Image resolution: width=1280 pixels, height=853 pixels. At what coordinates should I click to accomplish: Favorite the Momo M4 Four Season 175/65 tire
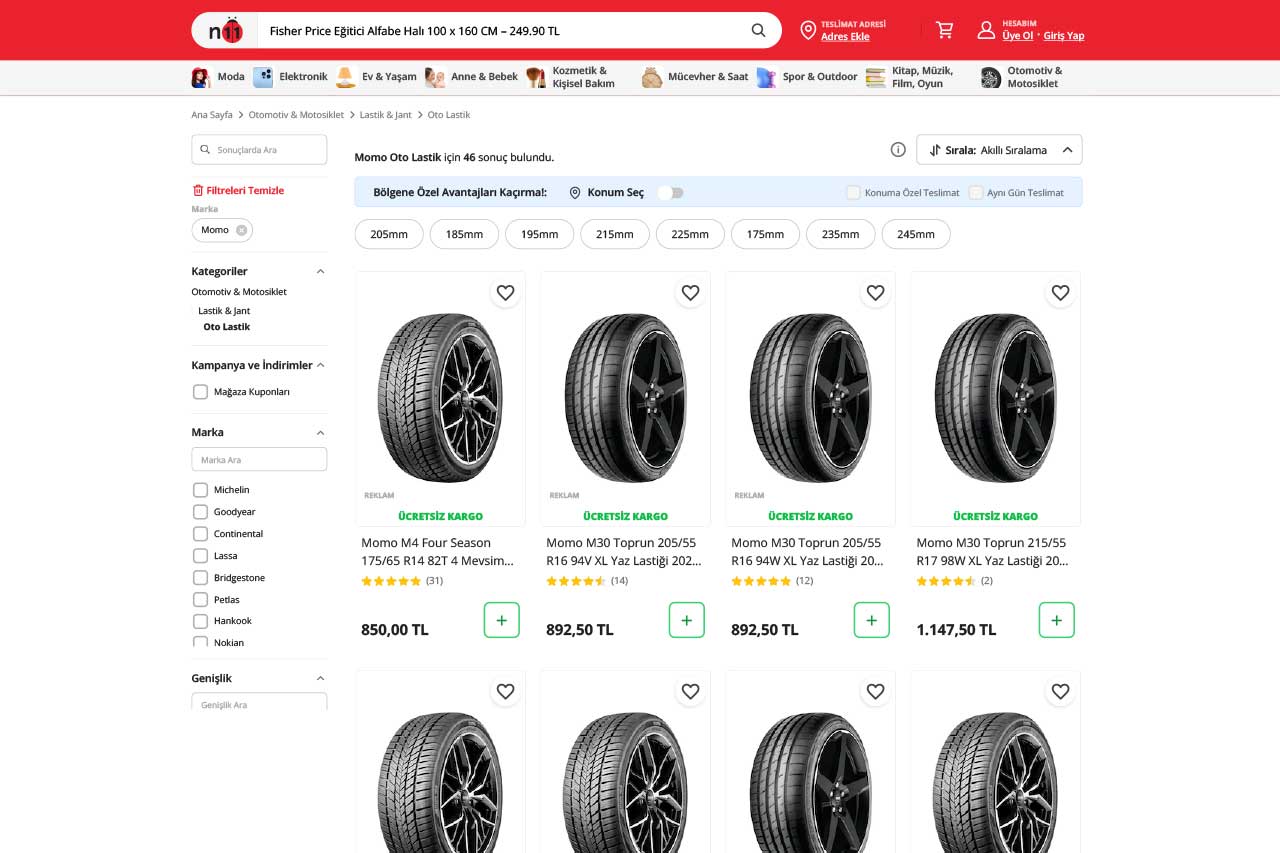(x=505, y=293)
